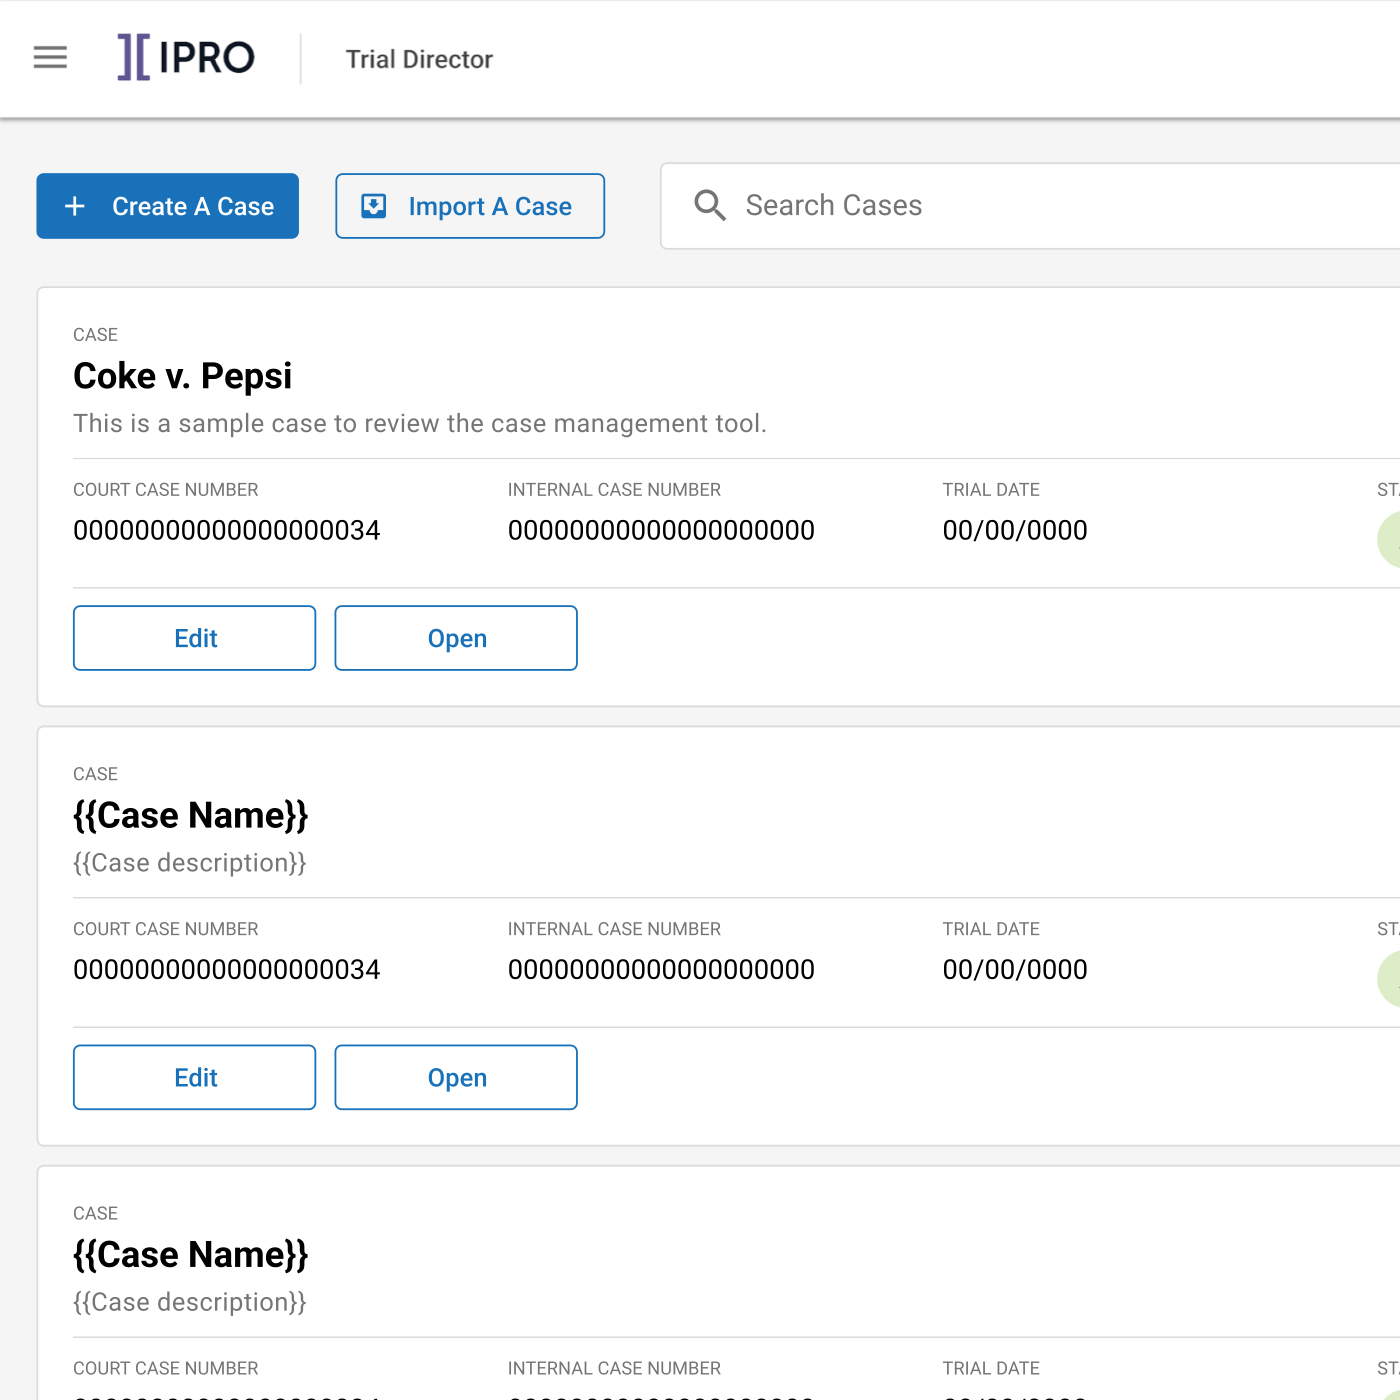This screenshot has width=1400, height=1400.
Task: Click the magnifier search icon
Action: (x=710, y=205)
